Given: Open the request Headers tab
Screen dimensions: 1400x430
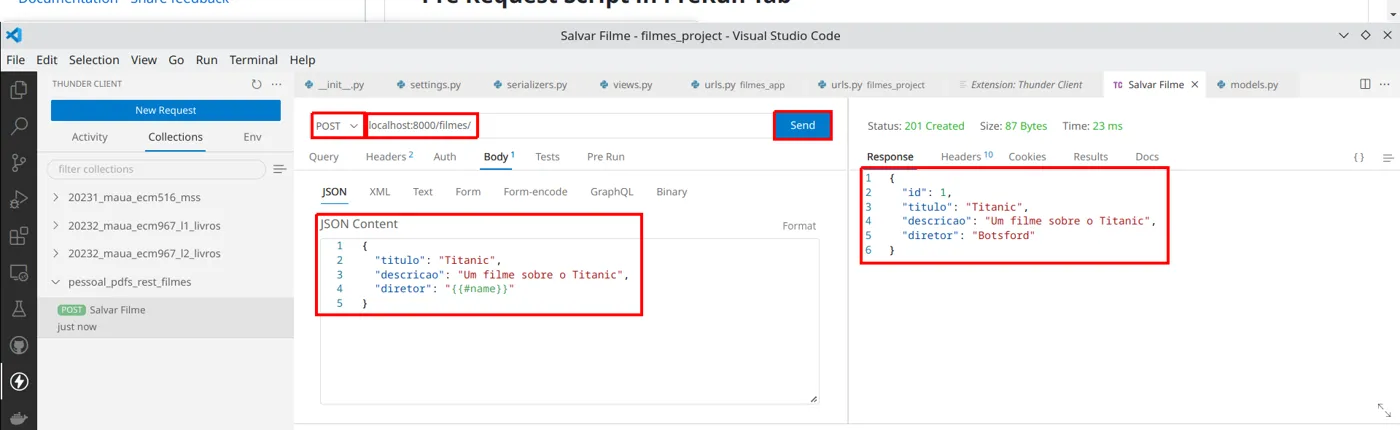Looking at the screenshot, I should point(389,157).
